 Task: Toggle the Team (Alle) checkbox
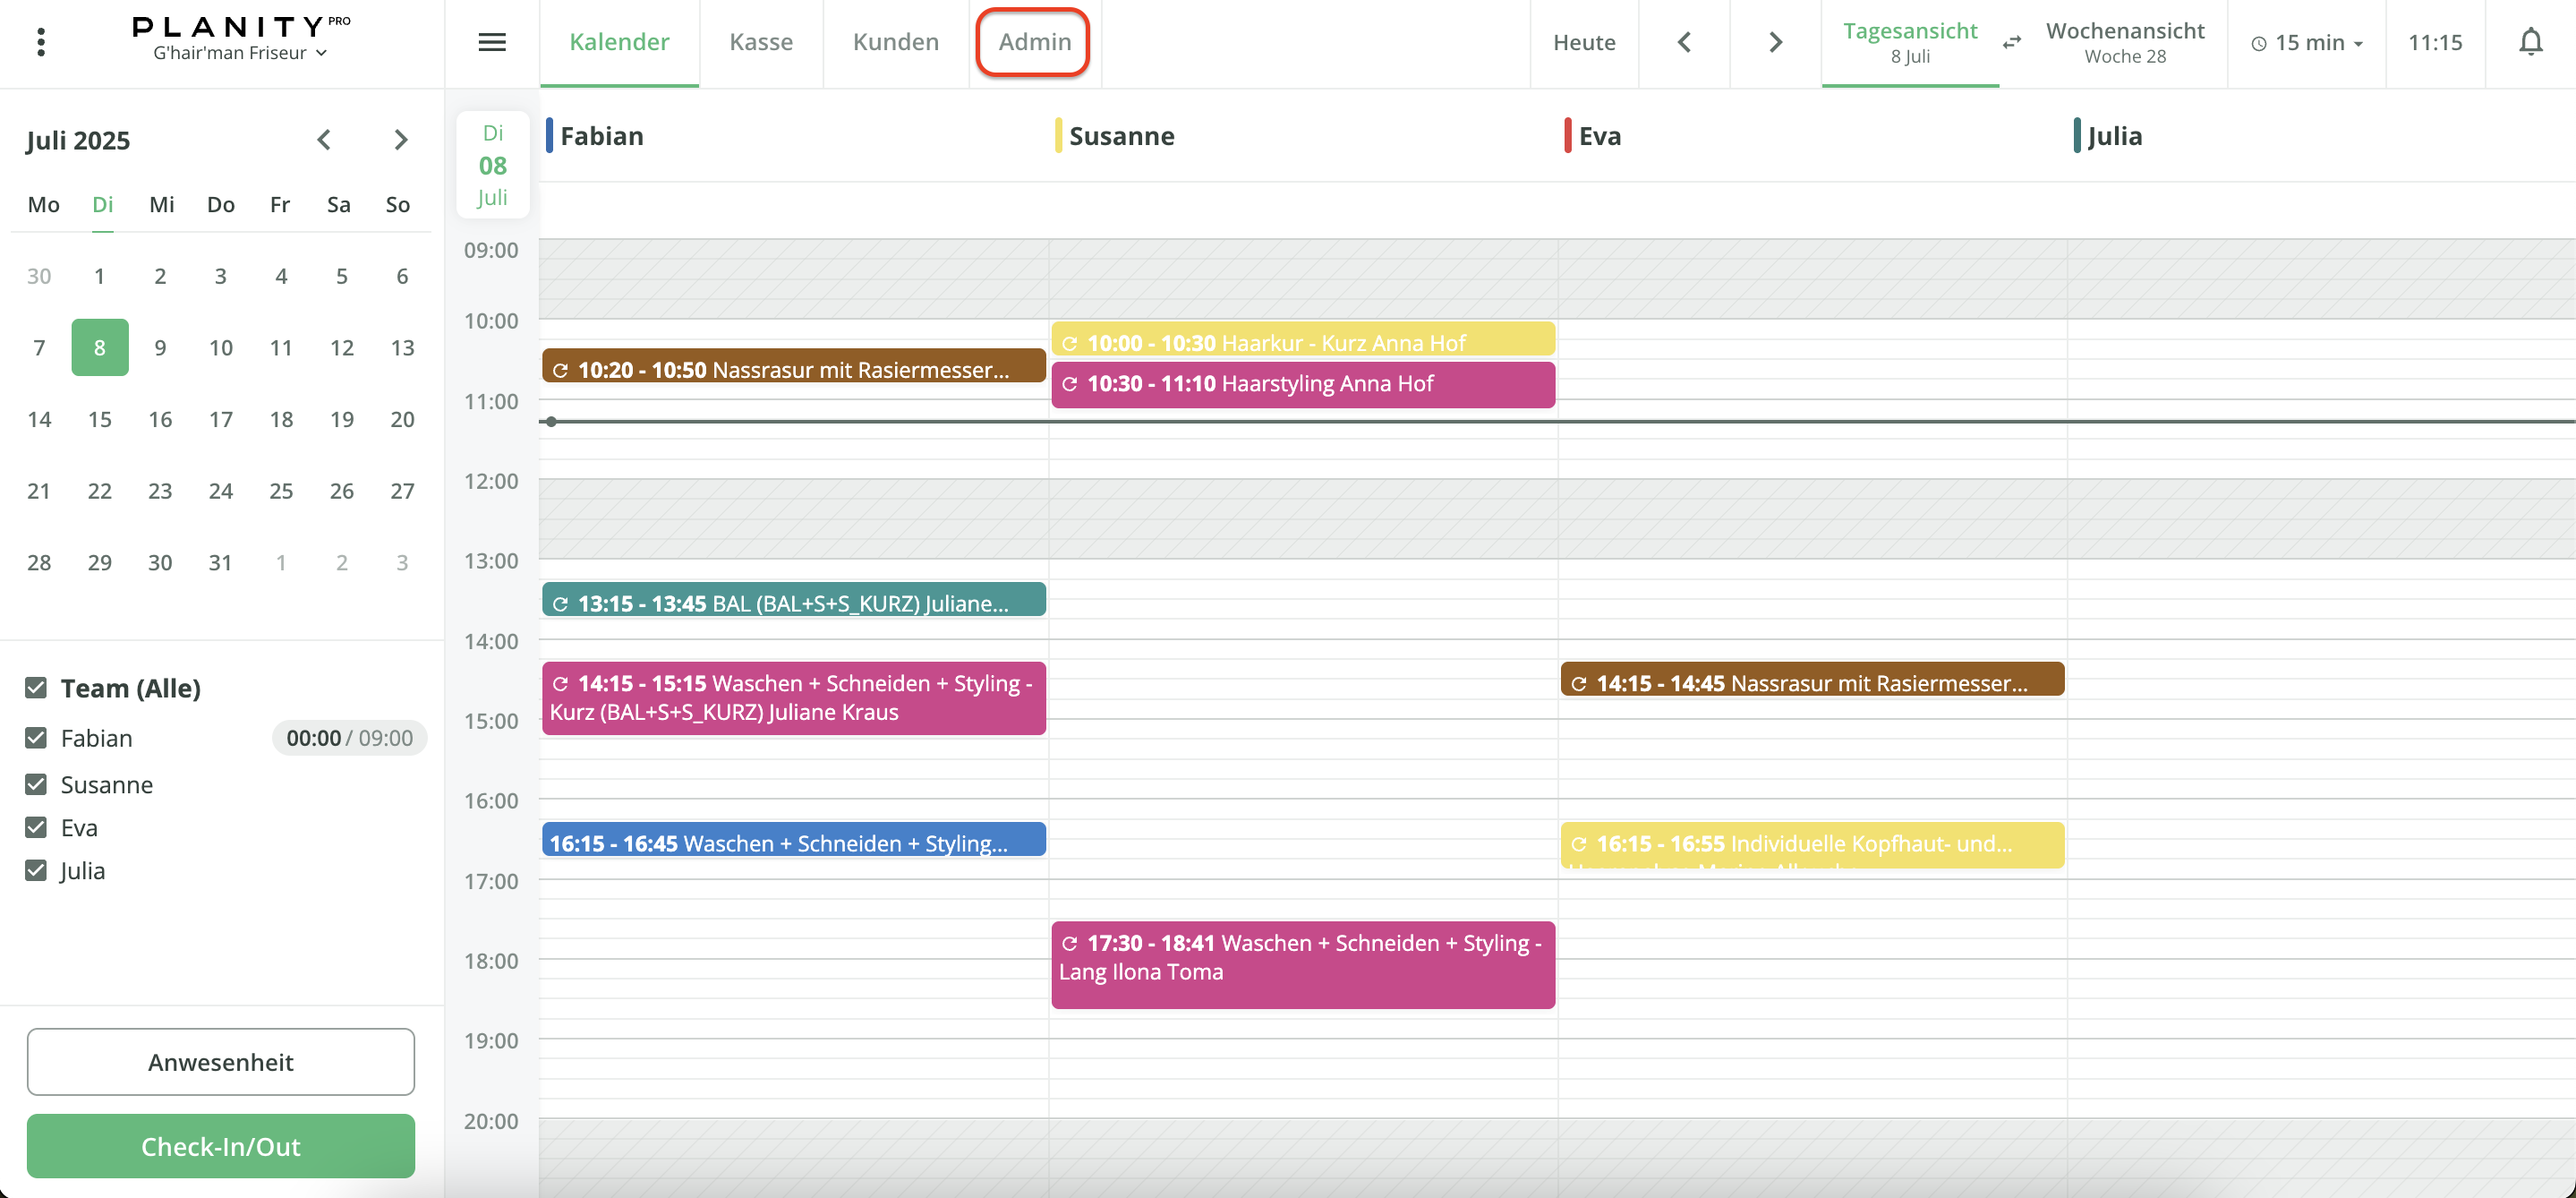click(36, 688)
